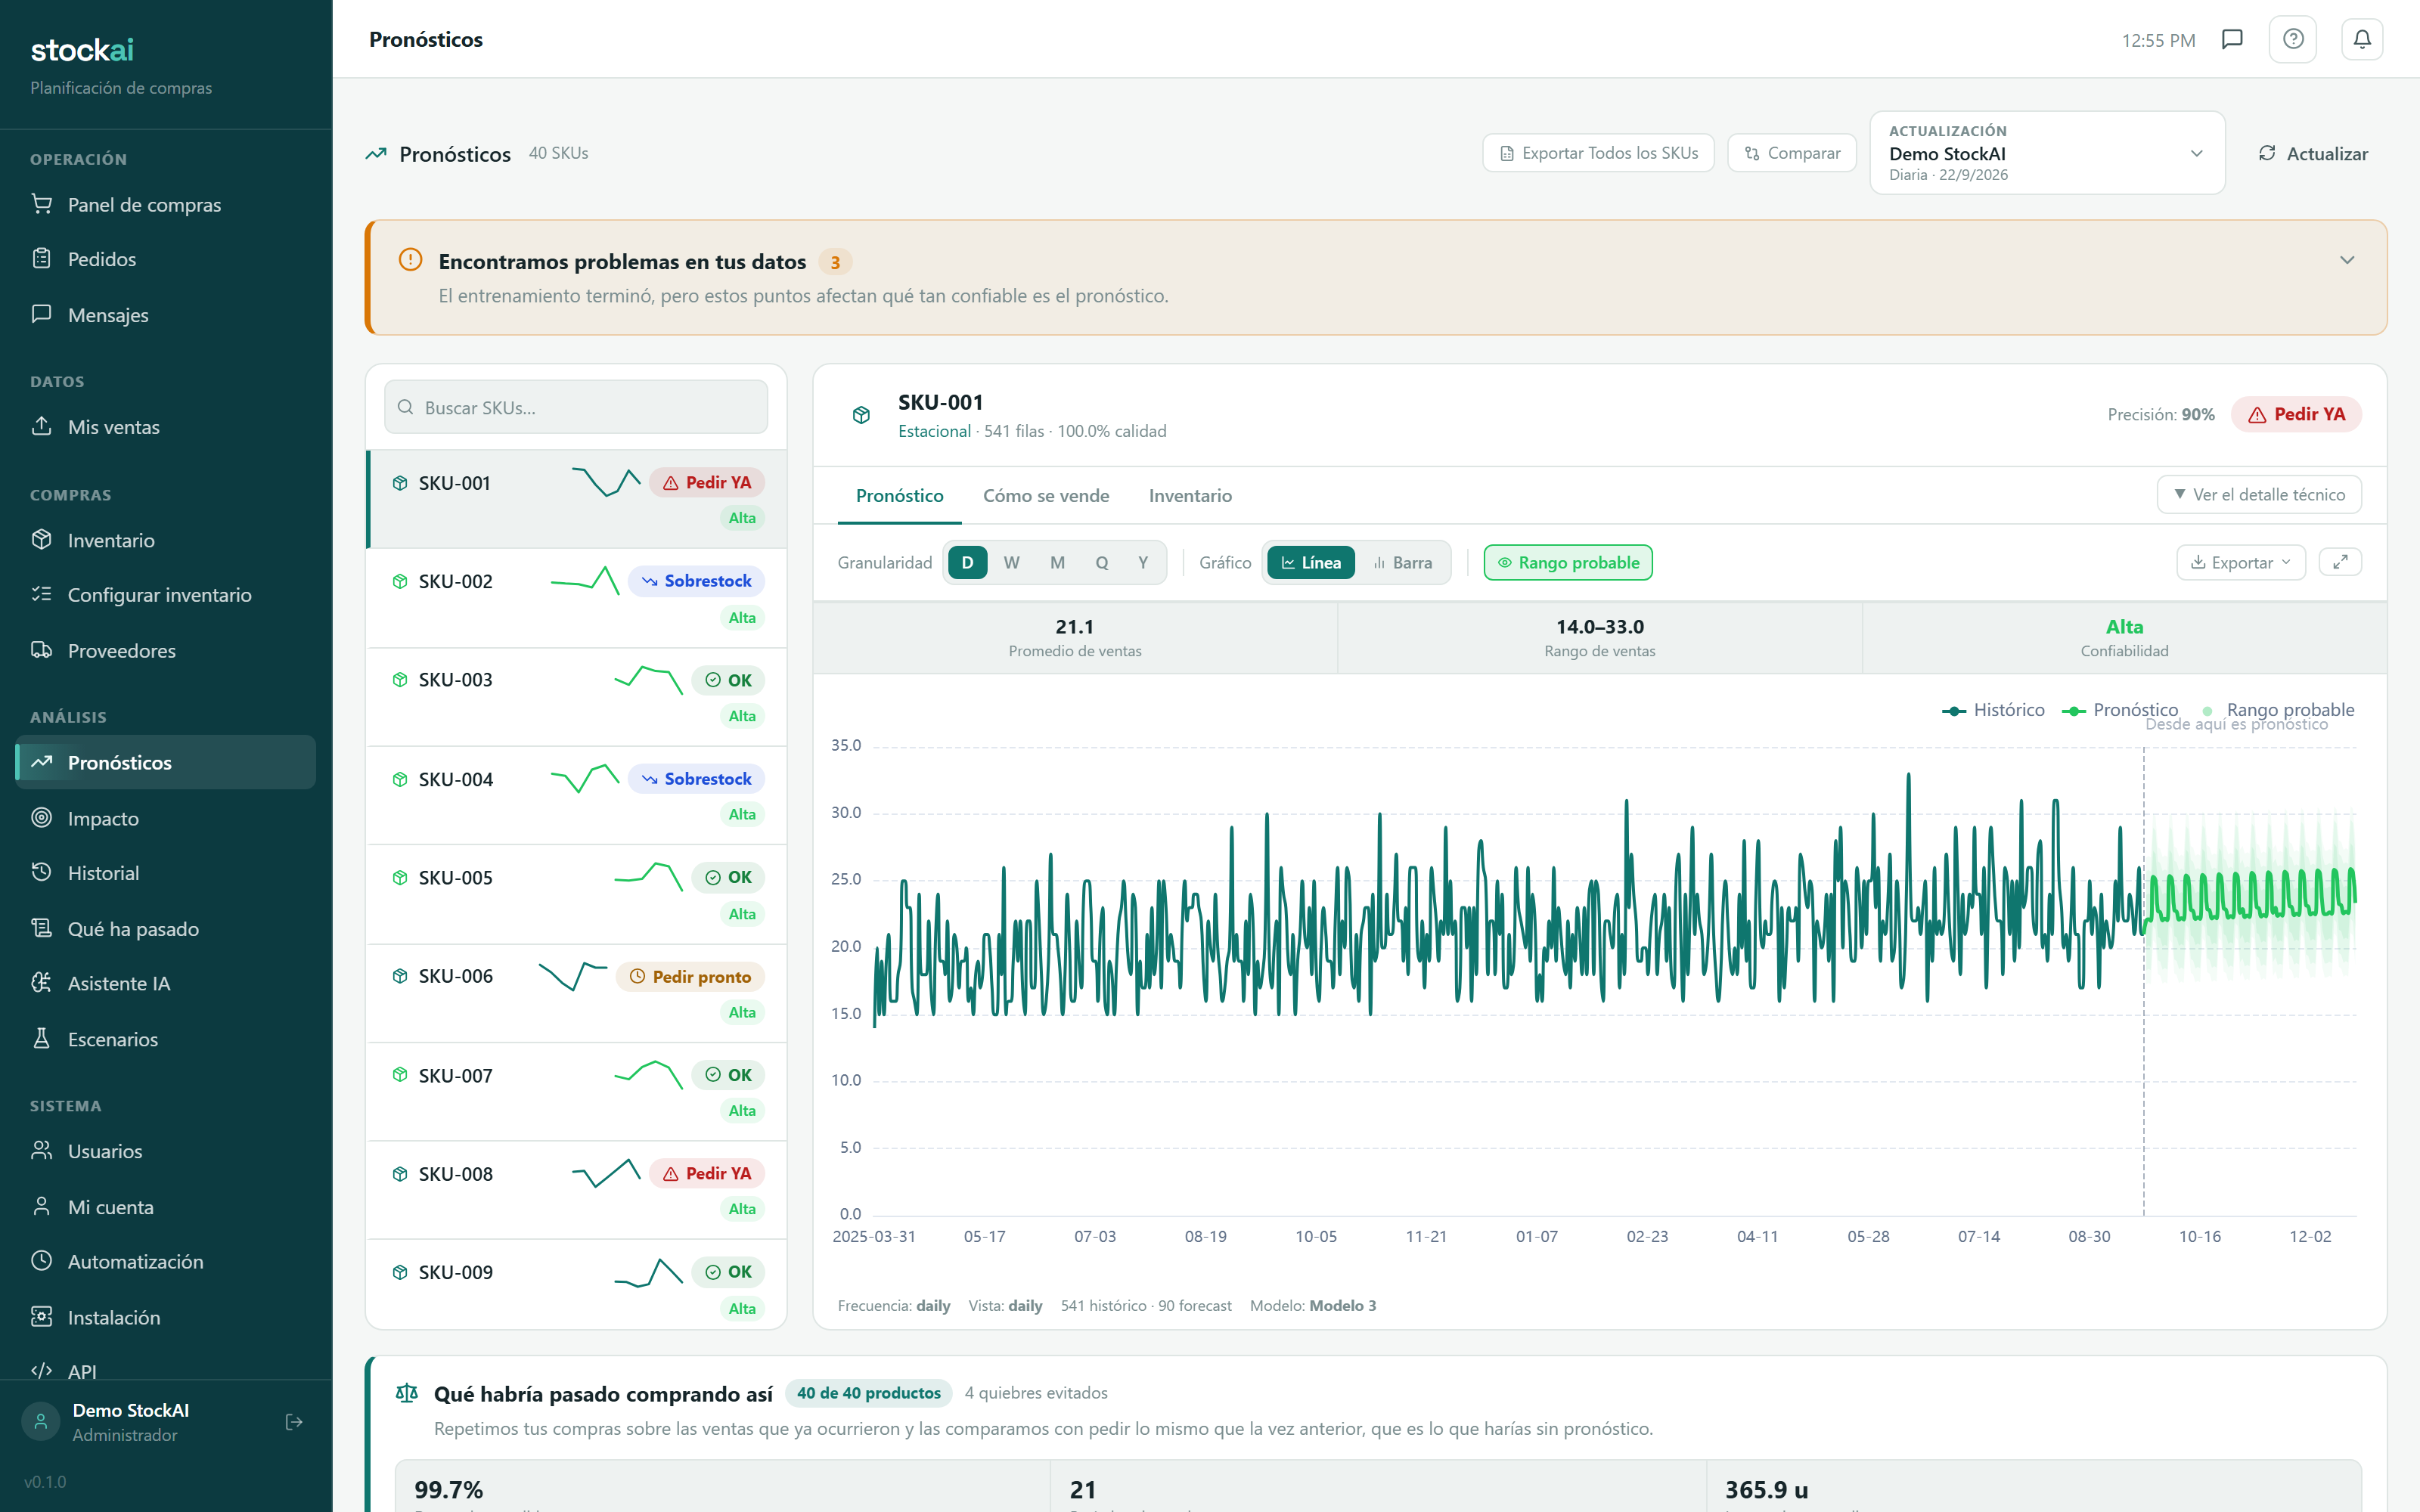This screenshot has width=2420, height=1512.
Task: Open Instalación in sidebar
Action: 166,1317
